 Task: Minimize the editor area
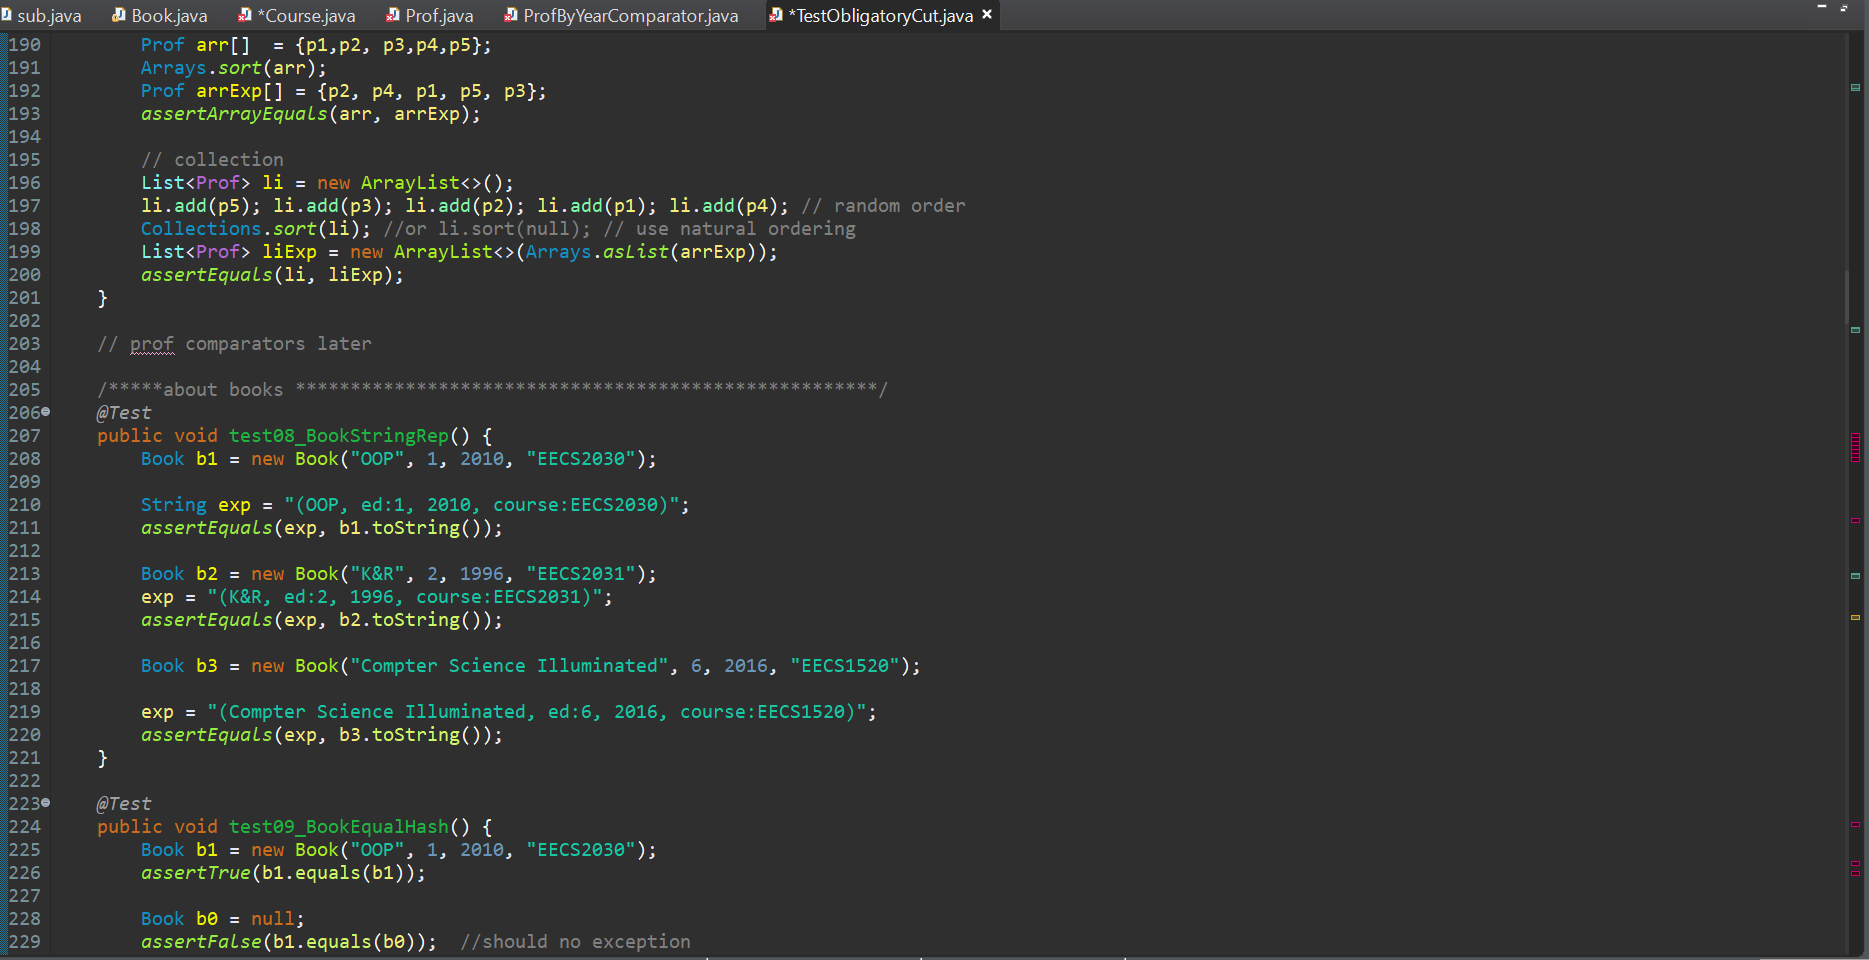tap(1821, 7)
